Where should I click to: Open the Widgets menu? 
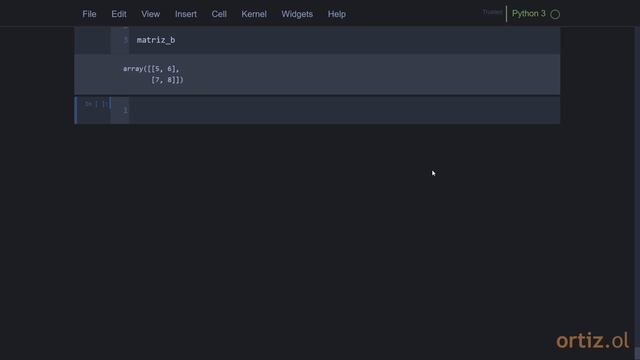tap(297, 14)
